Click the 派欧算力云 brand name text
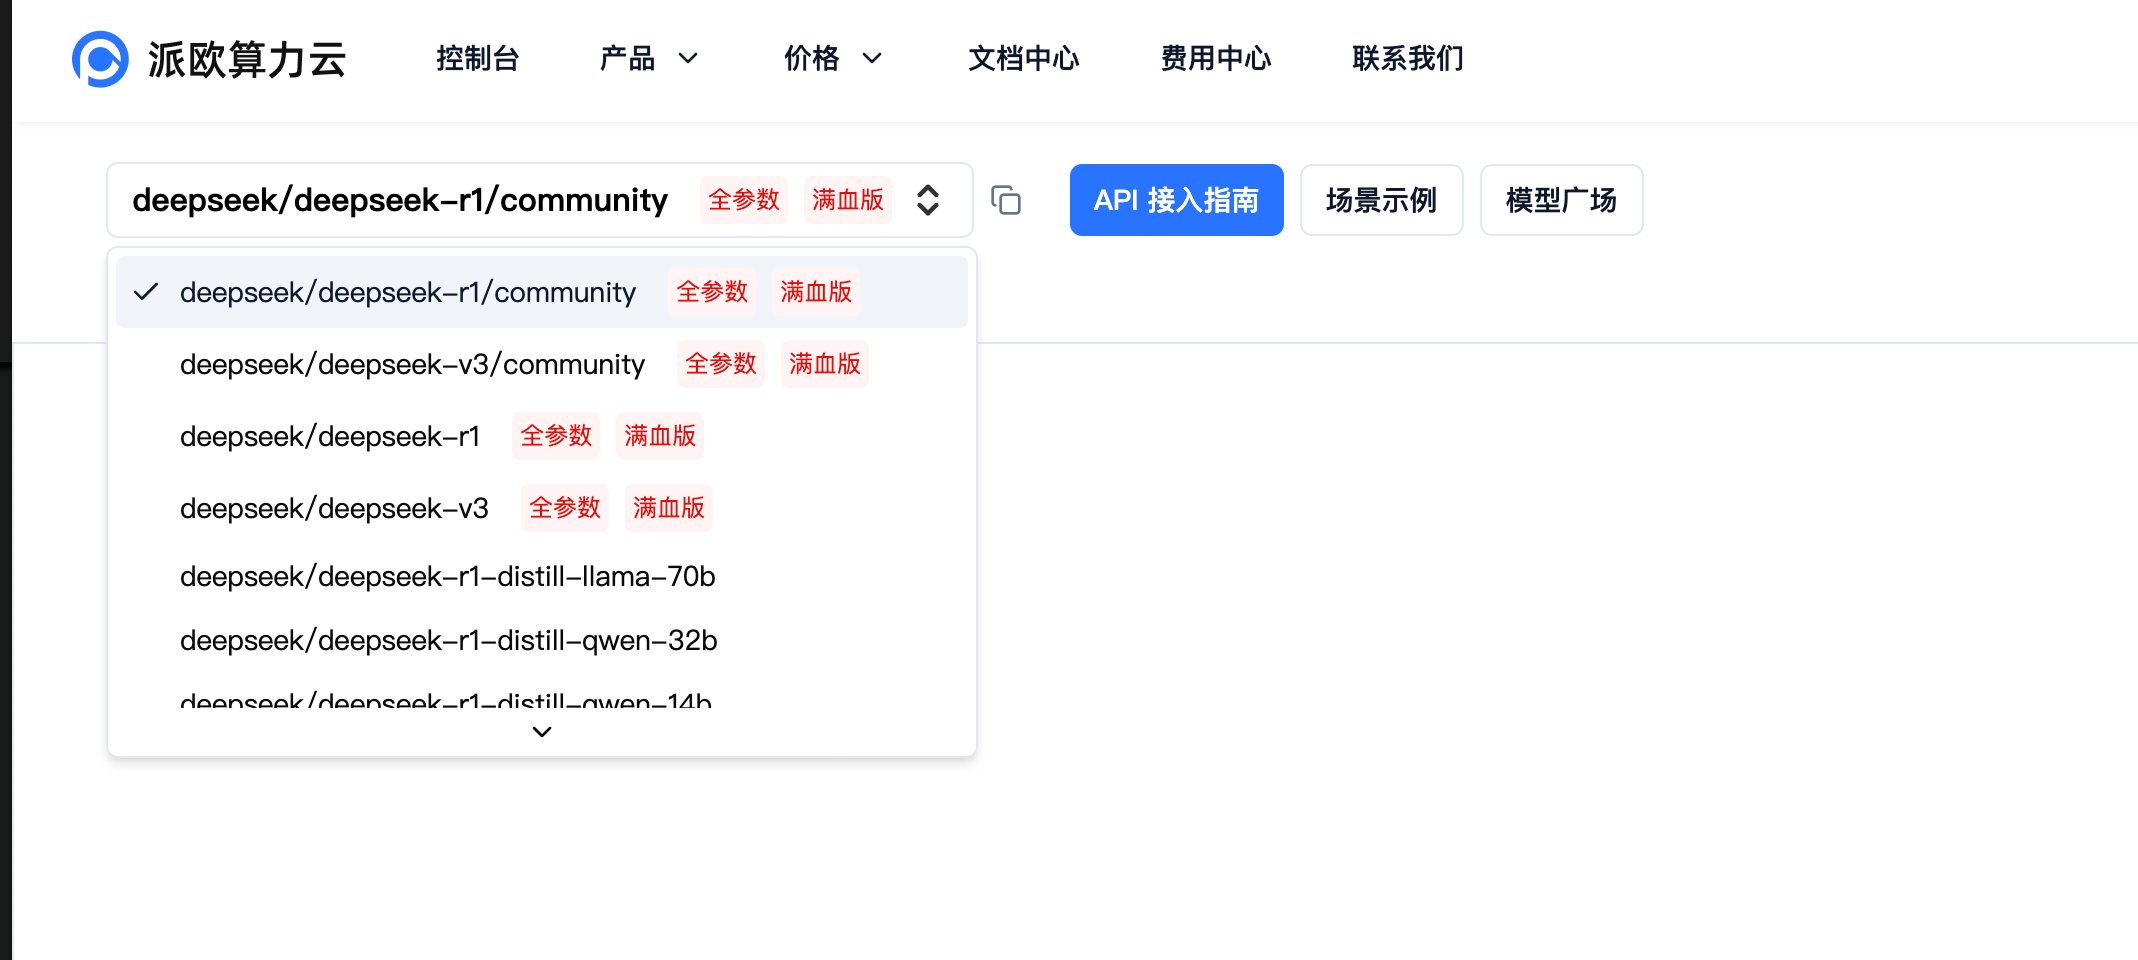Viewport: 2138px width, 960px height. click(x=247, y=60)
